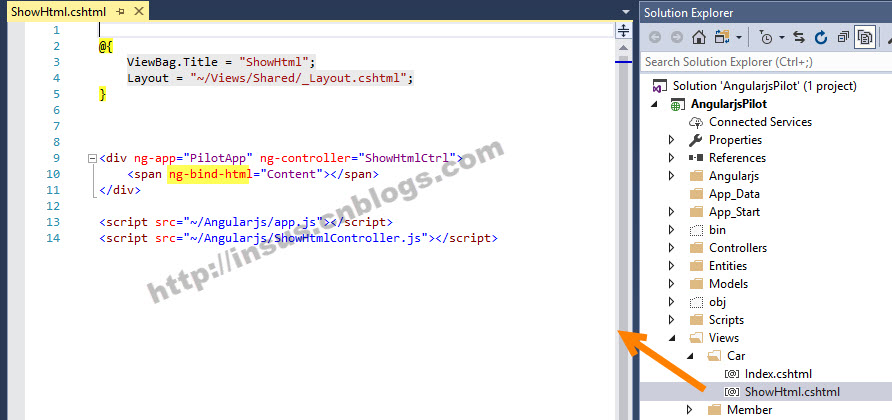Viewport: 892px width, 420px height.
Task: Expand the Scripts folder
Action: (x=671, y=320)
